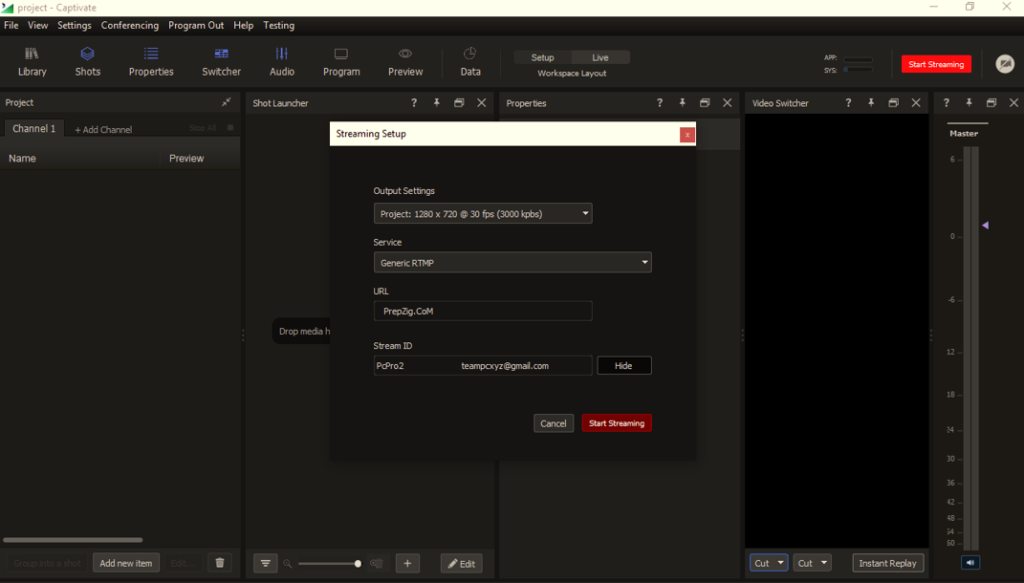Open help for the Master audio panel
The image size is (1024, 583).
coord(946,103)
